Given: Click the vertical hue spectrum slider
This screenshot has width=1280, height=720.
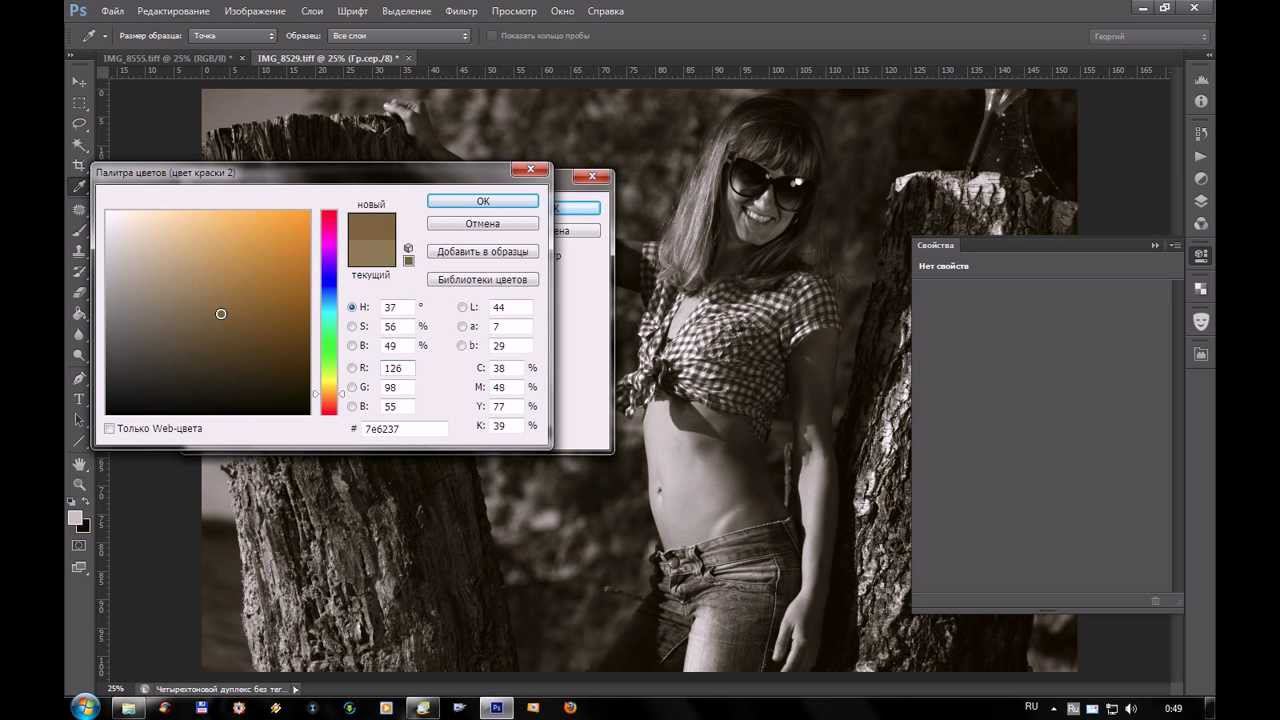Looking at the screenshot, I should (x=329, y=312).
